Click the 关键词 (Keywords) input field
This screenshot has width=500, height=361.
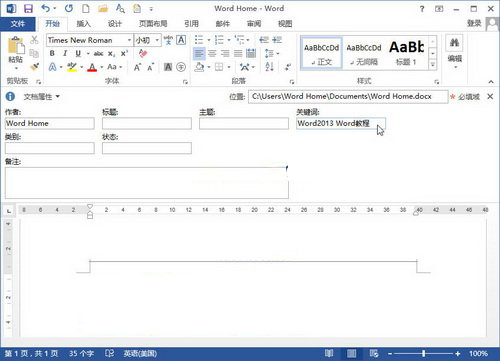(x=341, y=123)
